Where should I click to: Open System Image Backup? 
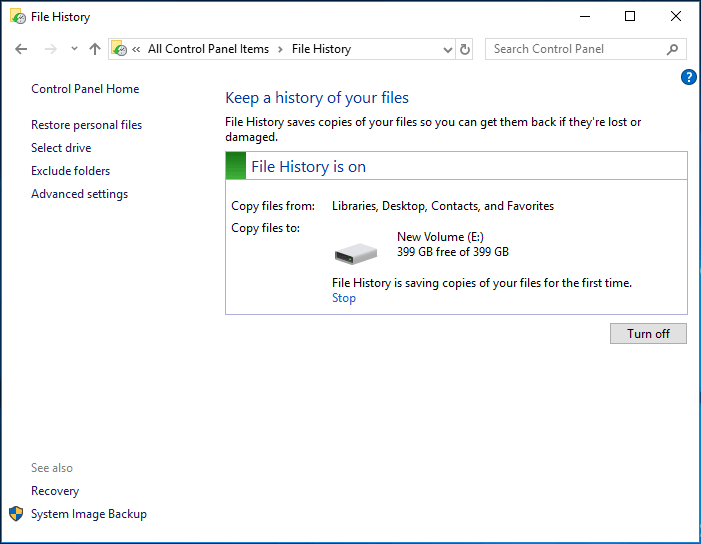click(x=89, y=514)
